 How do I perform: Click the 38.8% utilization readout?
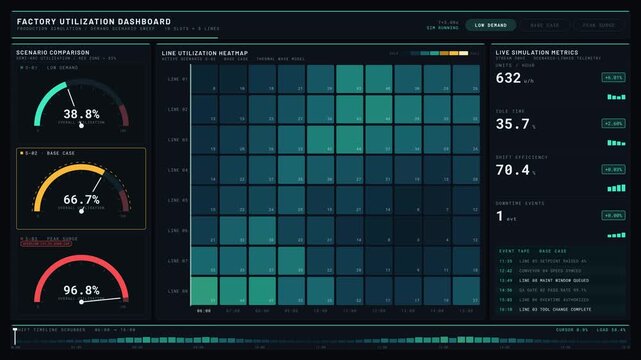click(x=81, y=114)
